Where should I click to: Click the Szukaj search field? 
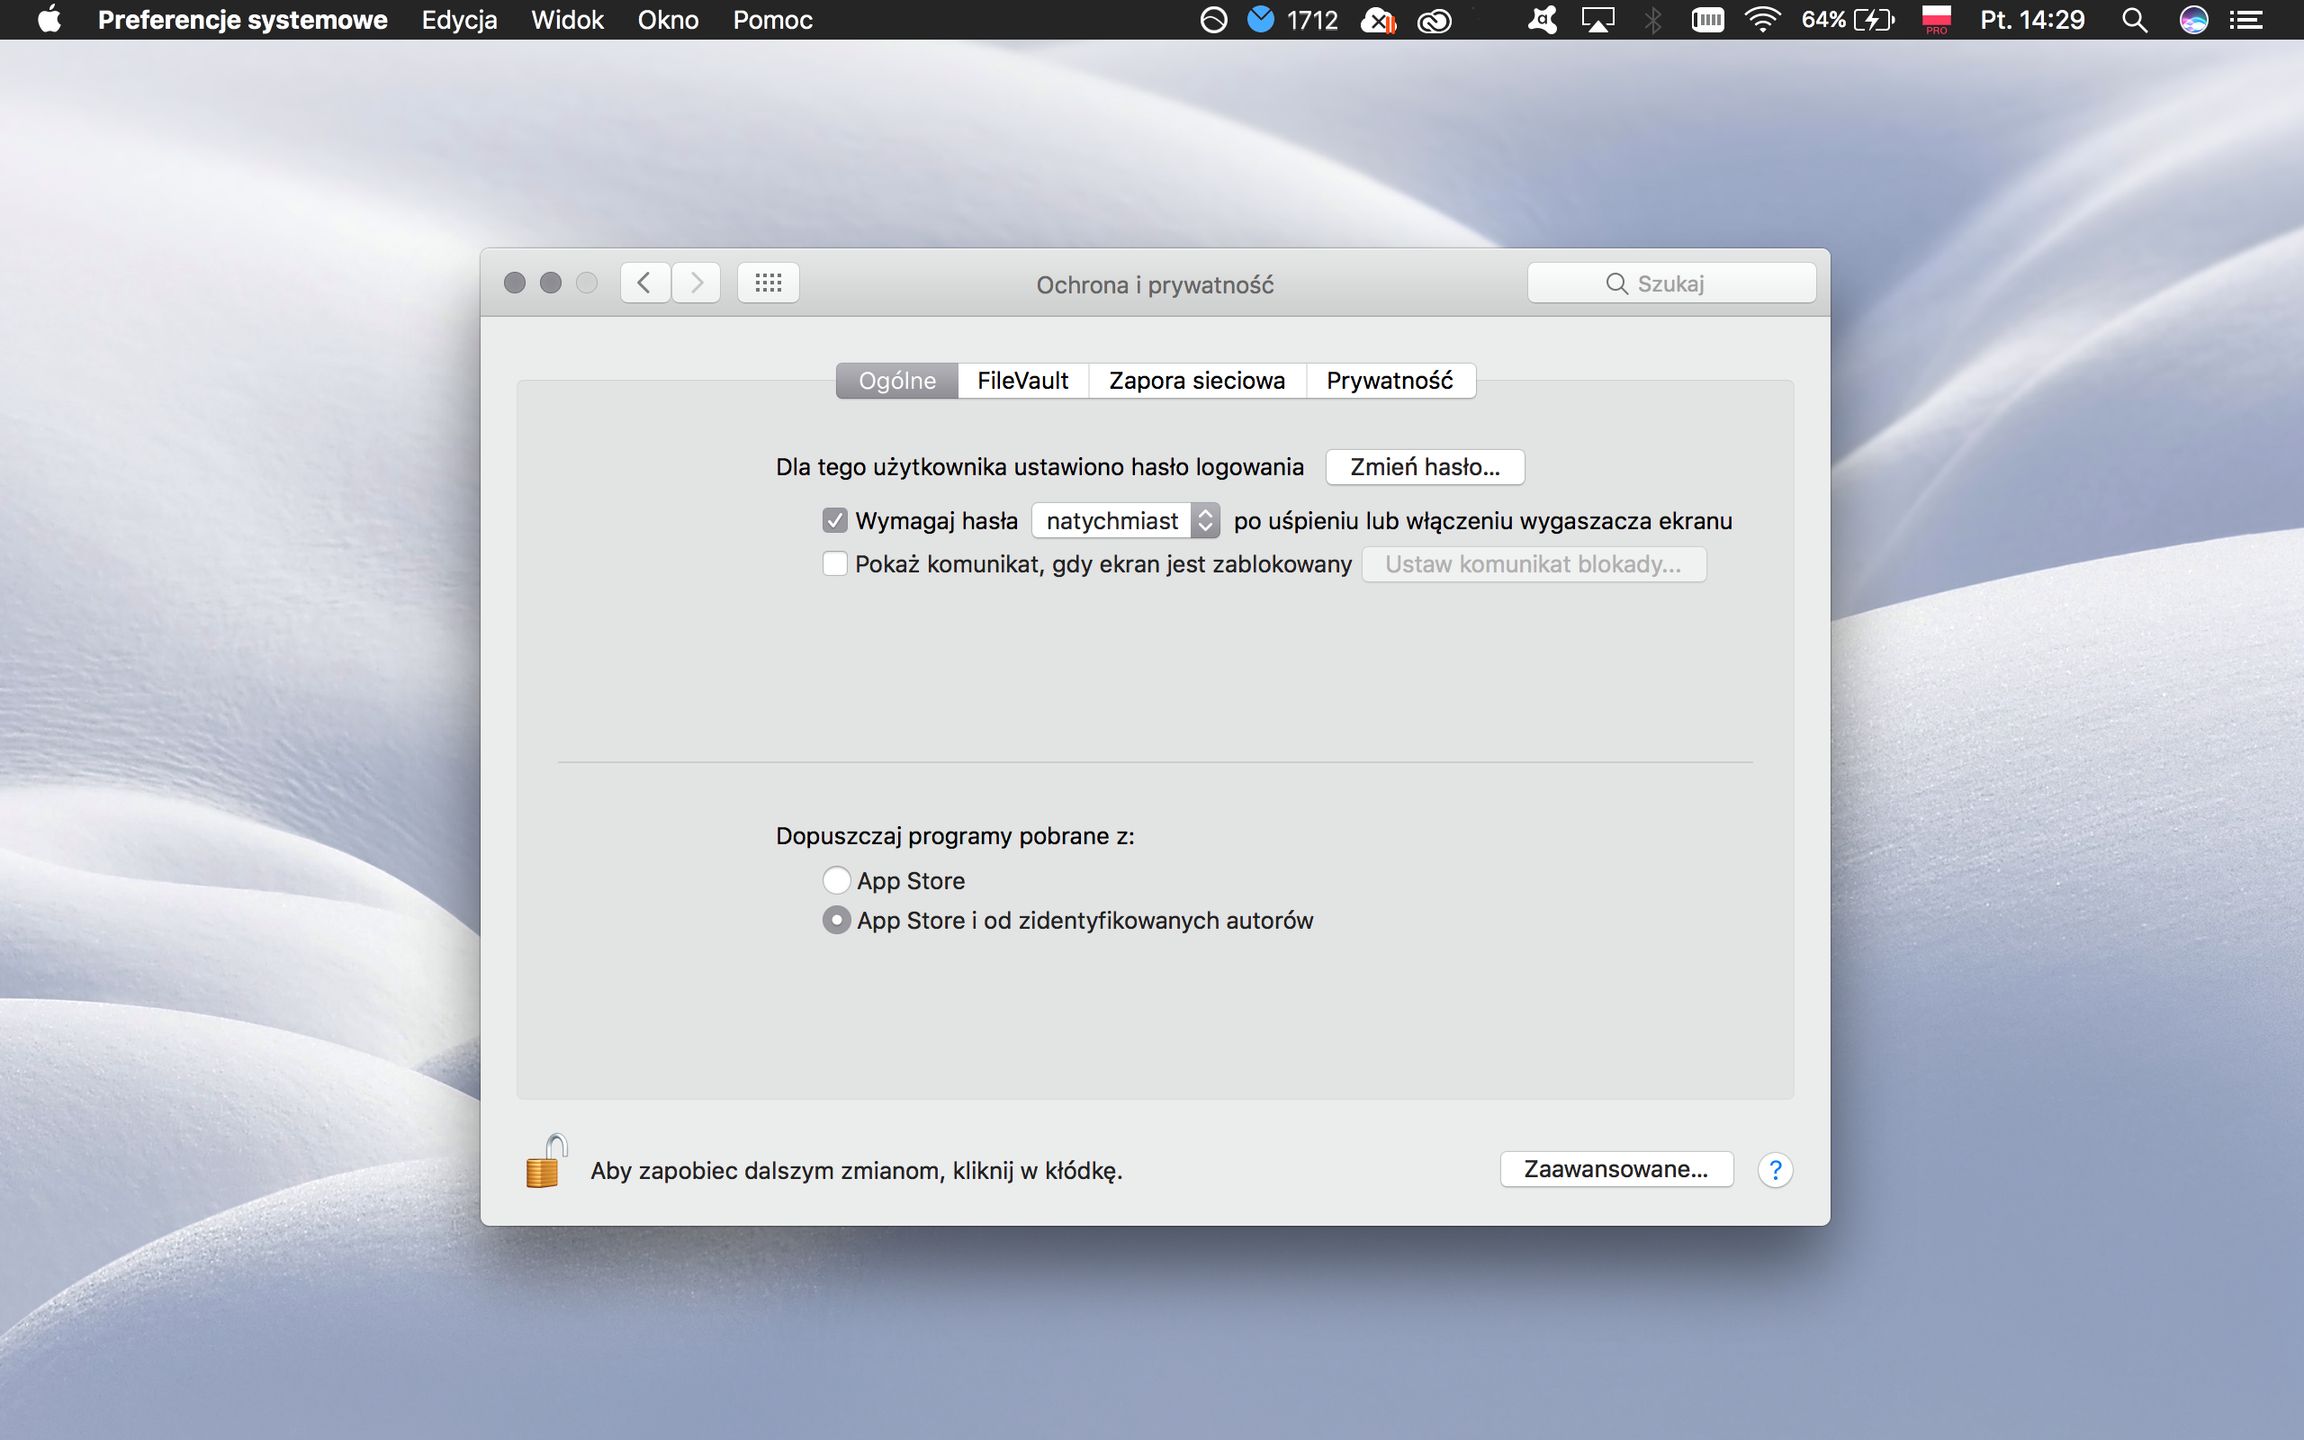pyautogui.click(x=1671, y=283)
